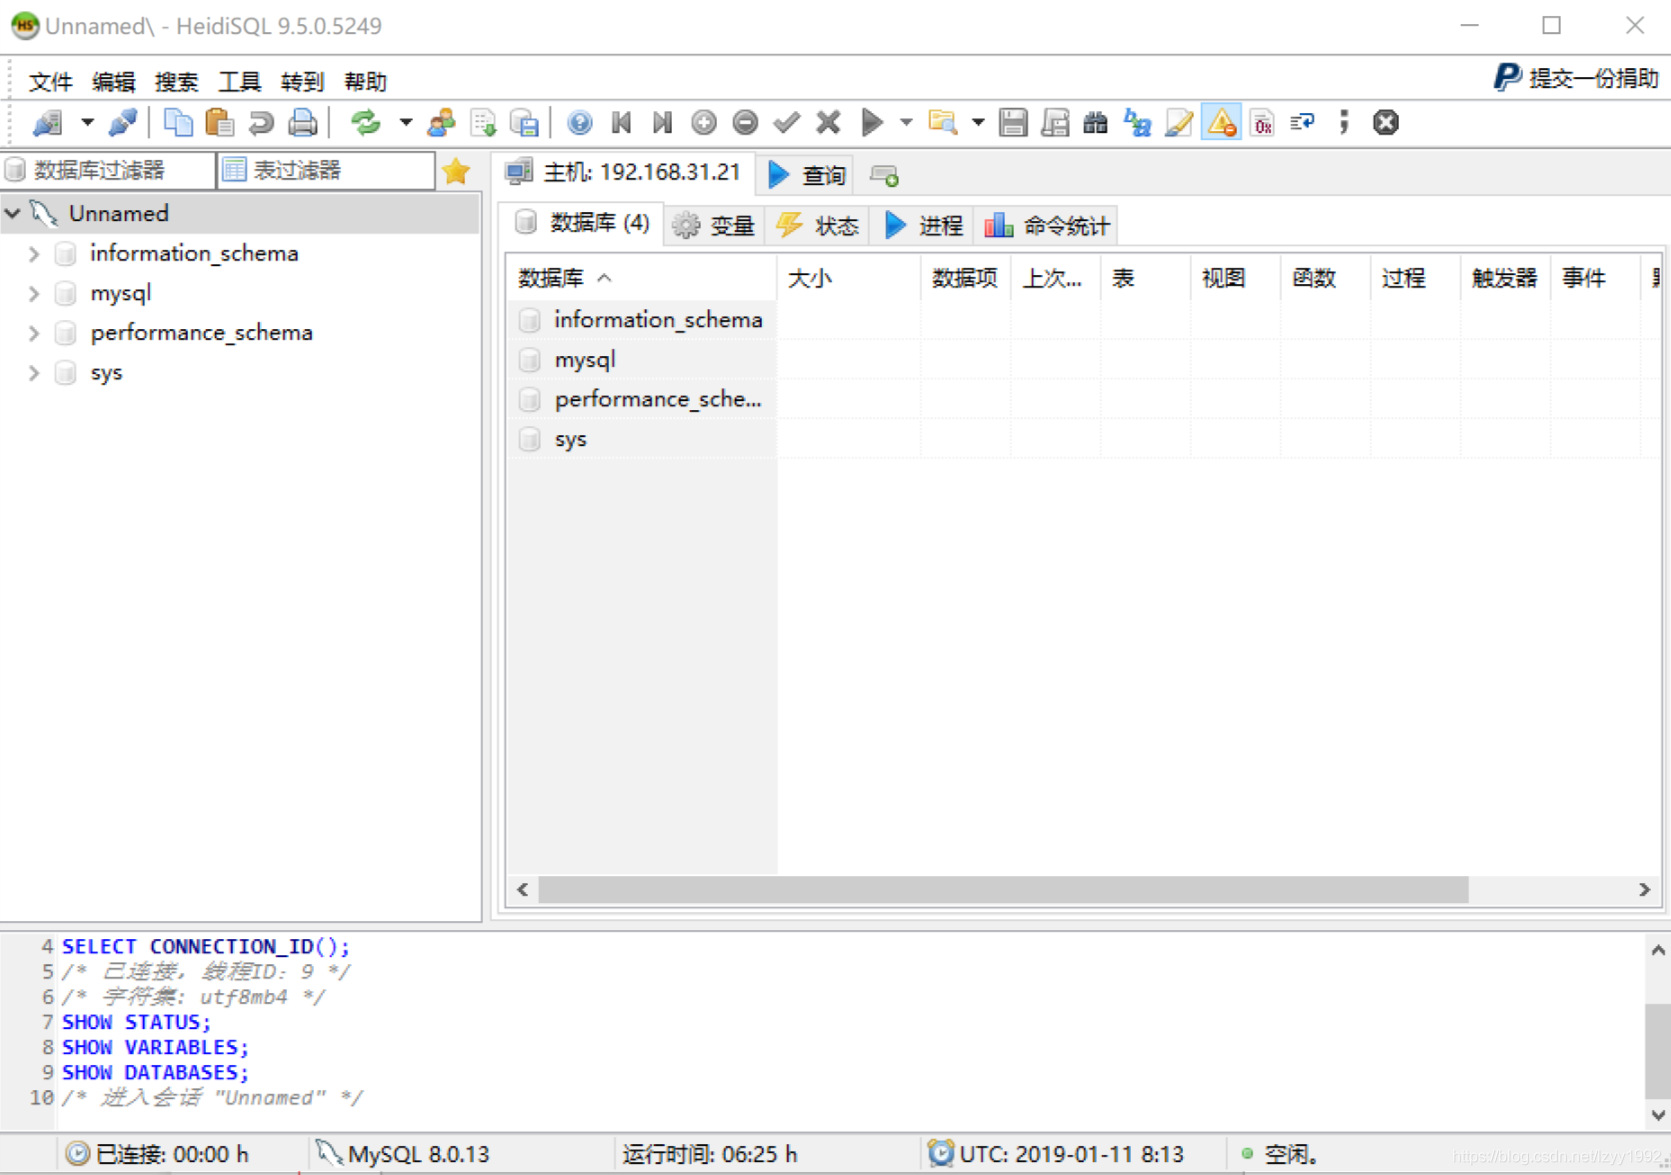Image resolution: width=1671 pixels, height=1175 pixels.
Task: Switch to the 变量 tab
Action: (x=715, y=226)
